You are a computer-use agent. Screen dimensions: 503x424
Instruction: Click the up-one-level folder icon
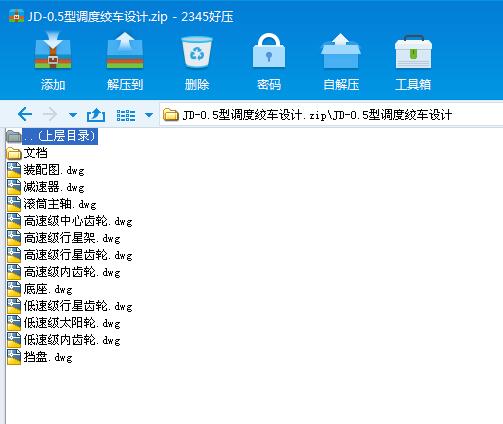tap(96, 115)
